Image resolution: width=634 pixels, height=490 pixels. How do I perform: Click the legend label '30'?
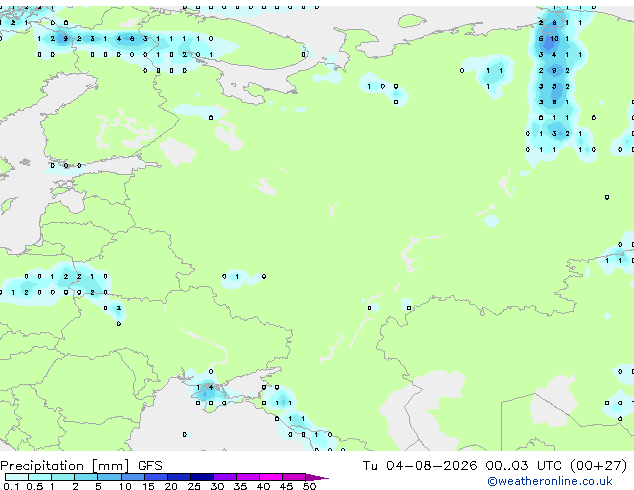(217, 486)
